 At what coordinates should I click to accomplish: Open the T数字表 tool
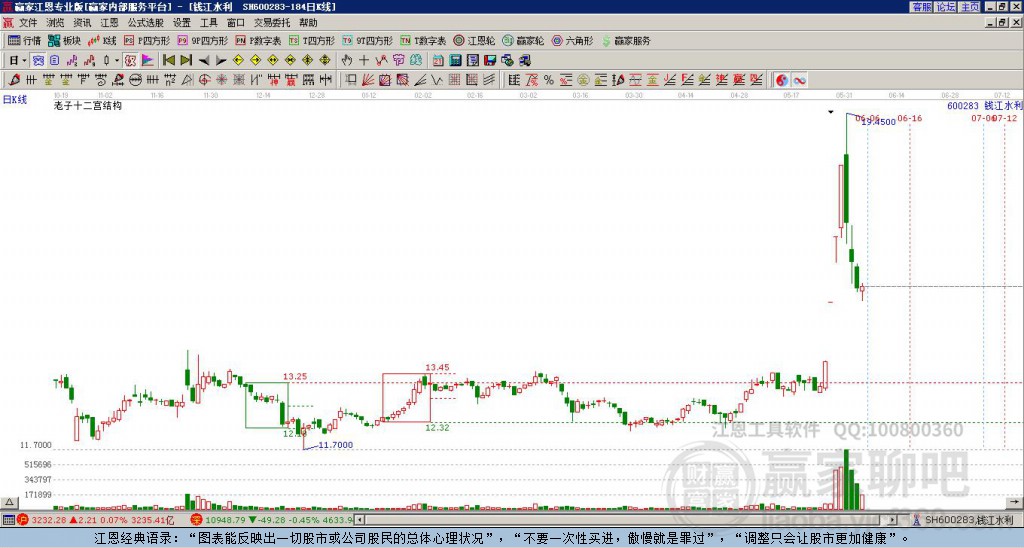[423, 40]
